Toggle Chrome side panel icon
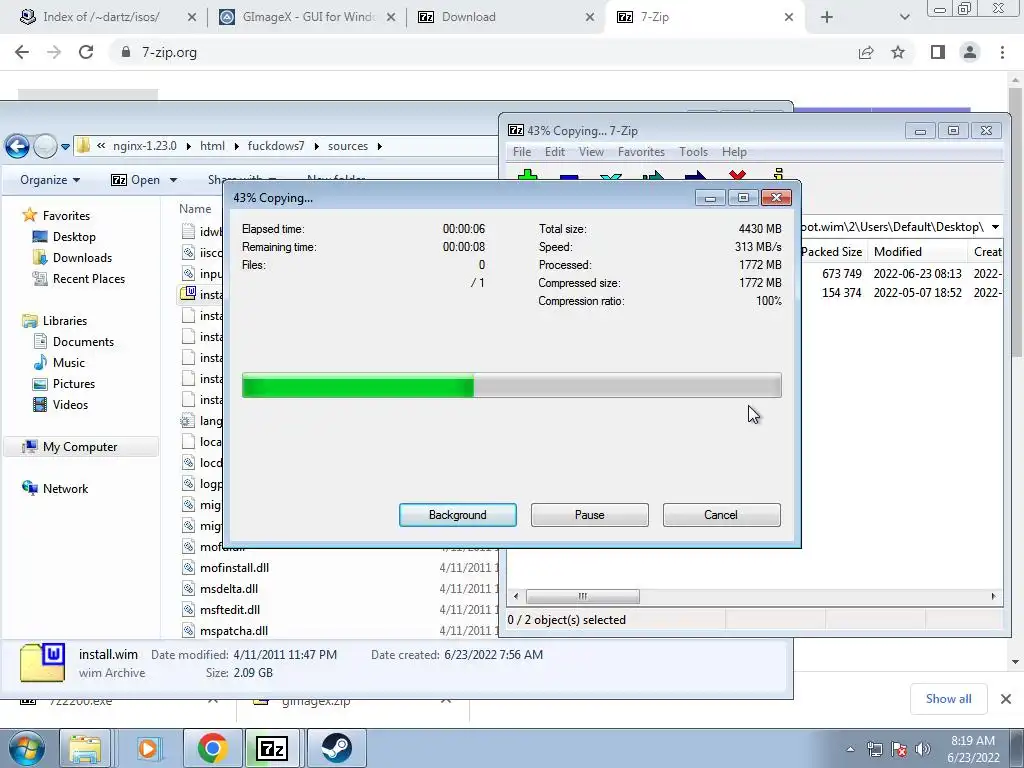The width and height of the screenshot is (1024, 768). click(938, 52)
